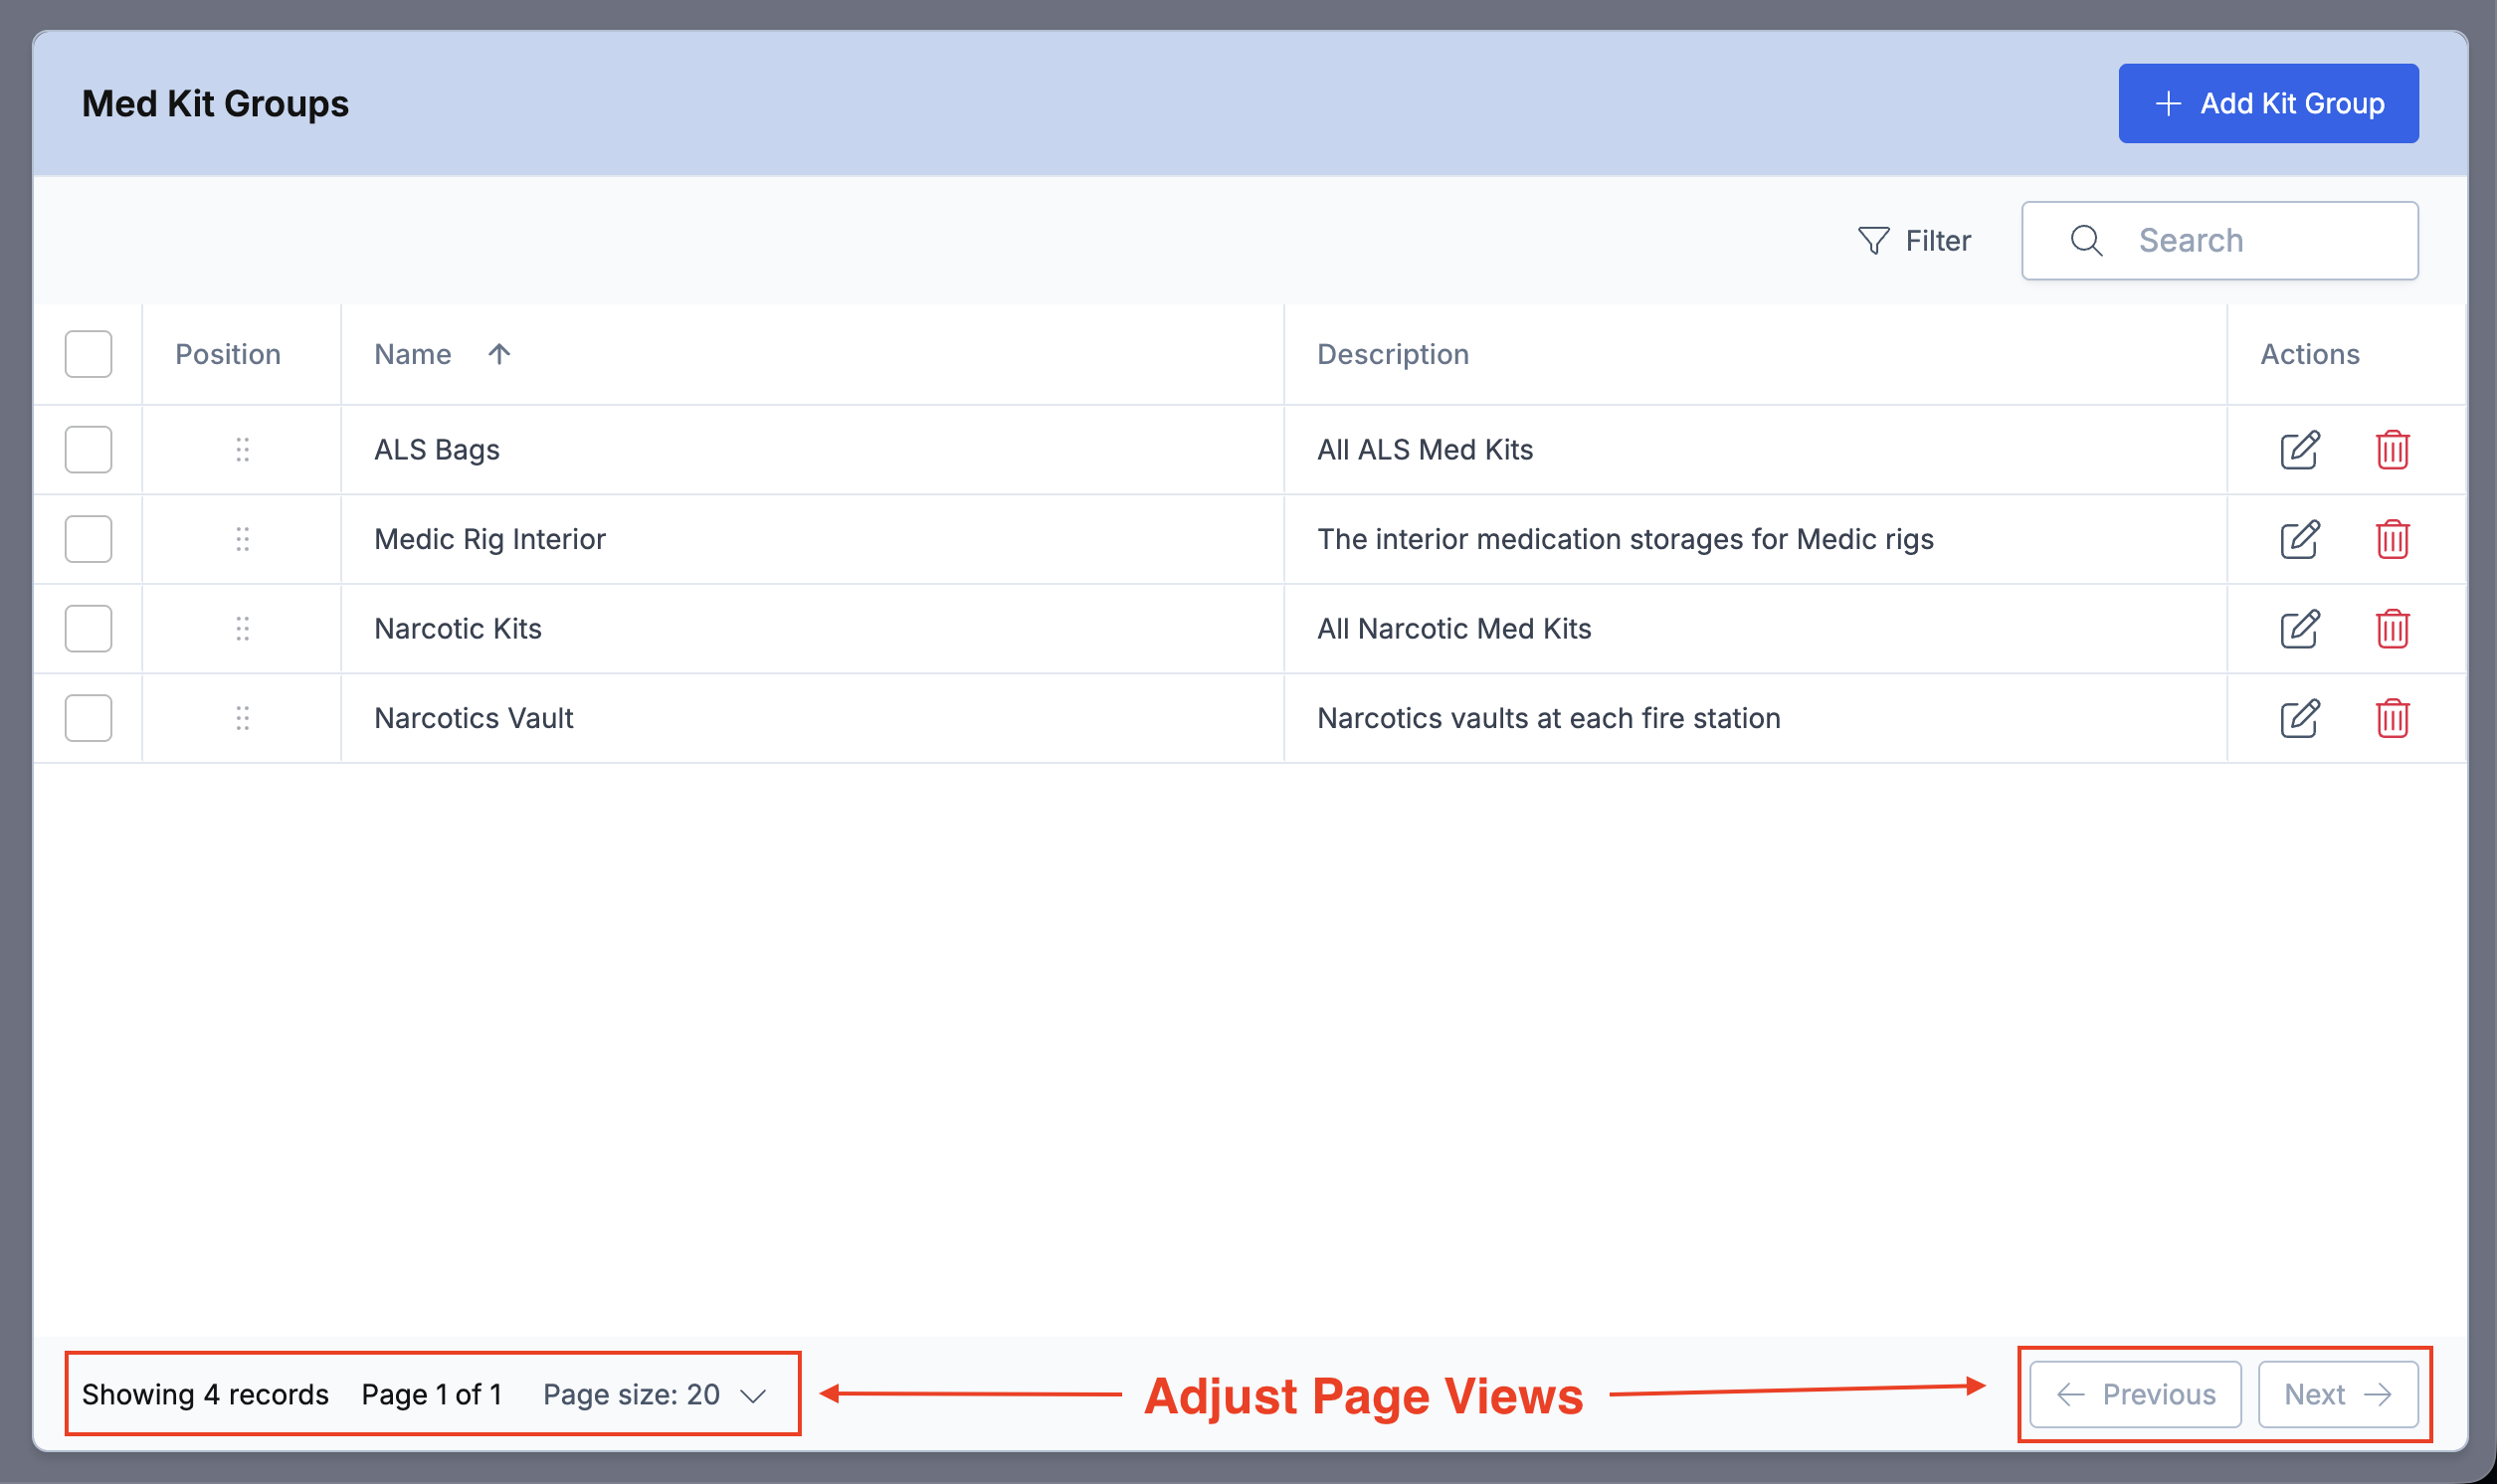
Task: Delete the Narcotics Vault group
Action: (x=2392, y=718)
